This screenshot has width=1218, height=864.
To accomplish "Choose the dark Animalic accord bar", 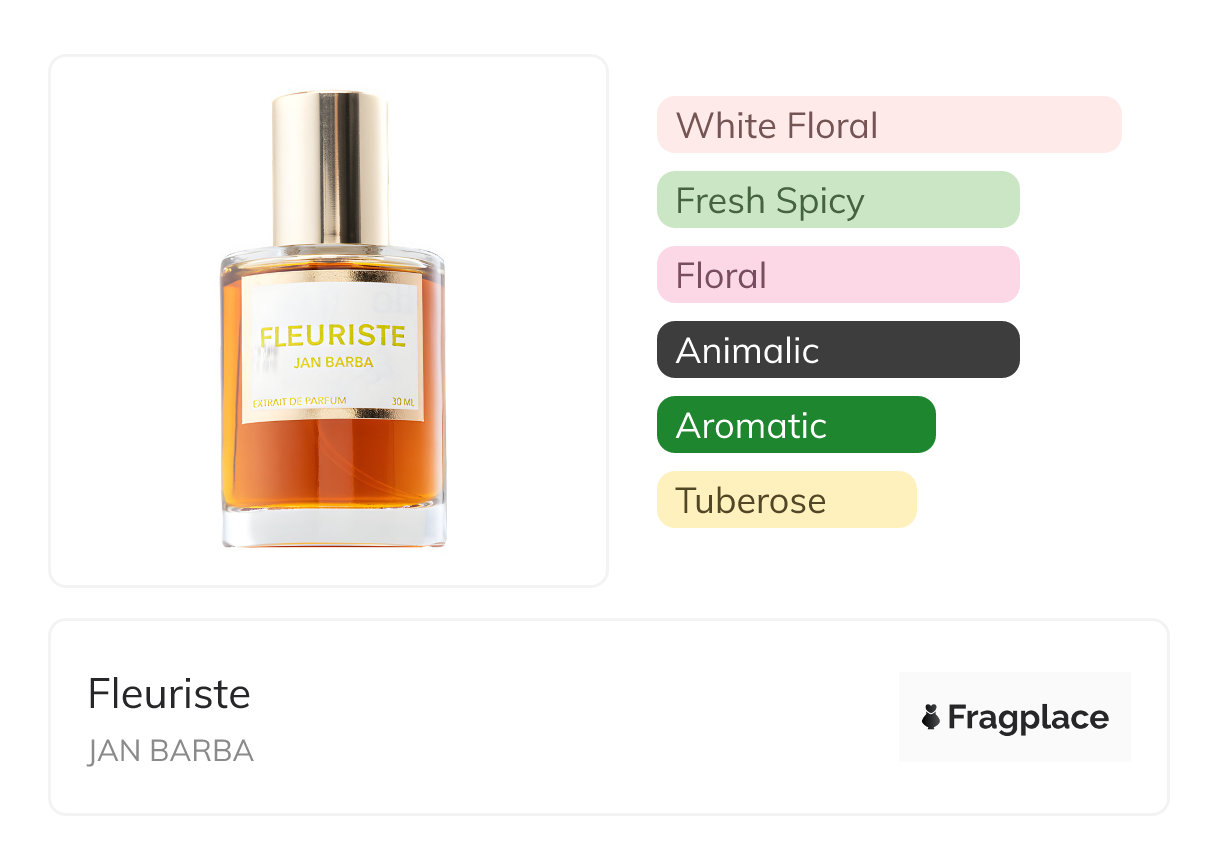I will [x=838, y=350].
